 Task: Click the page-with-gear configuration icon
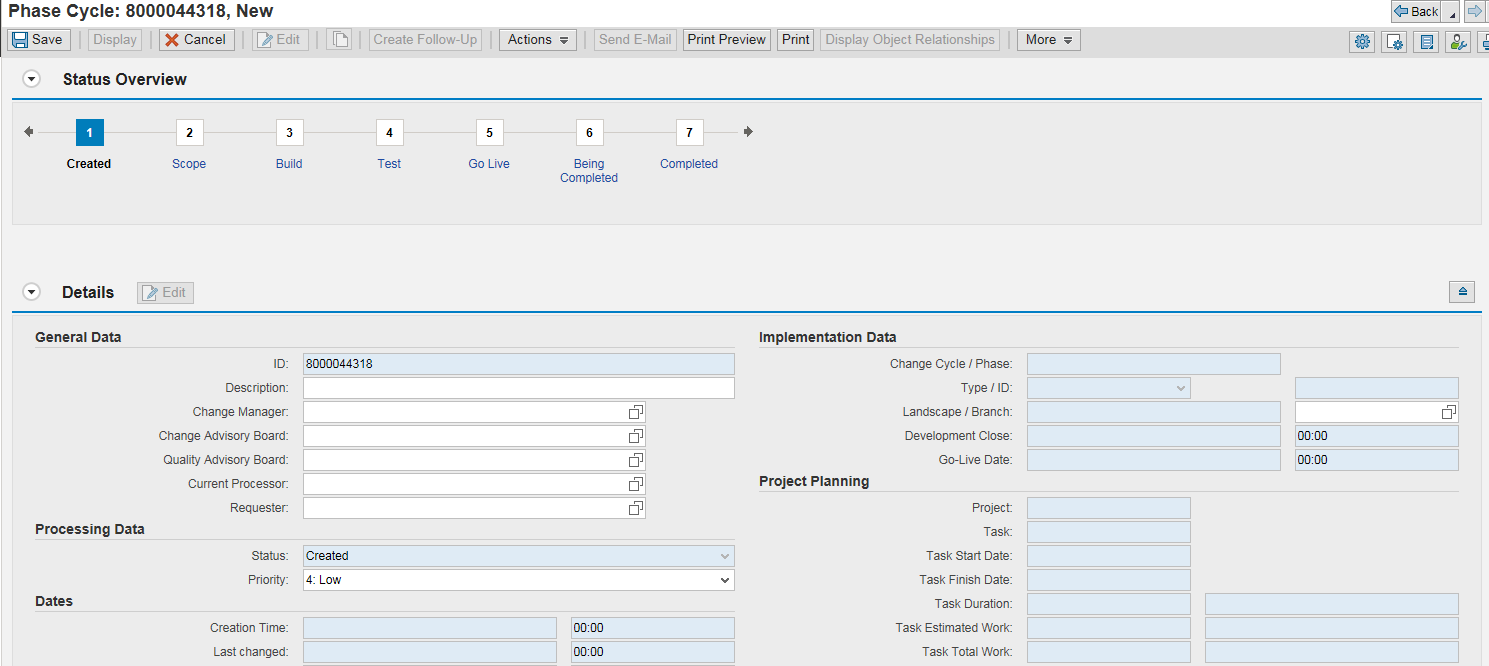(x=1394, y=41)
